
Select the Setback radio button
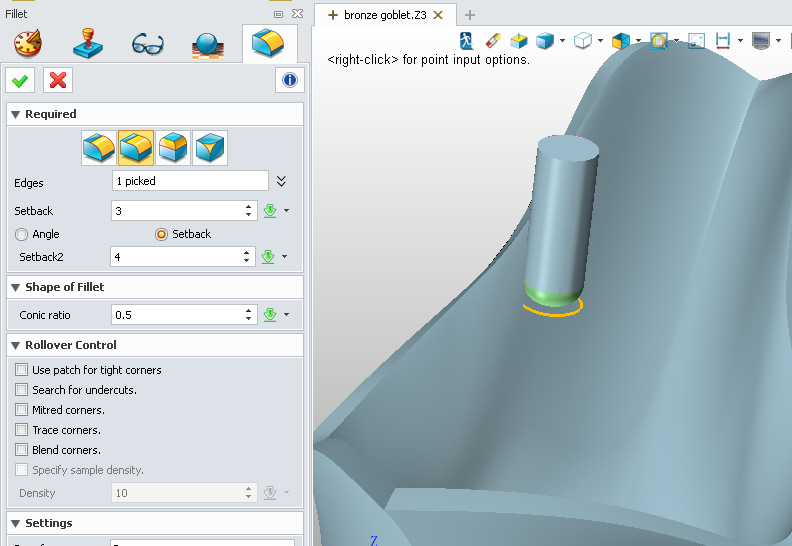pos(161,234)
